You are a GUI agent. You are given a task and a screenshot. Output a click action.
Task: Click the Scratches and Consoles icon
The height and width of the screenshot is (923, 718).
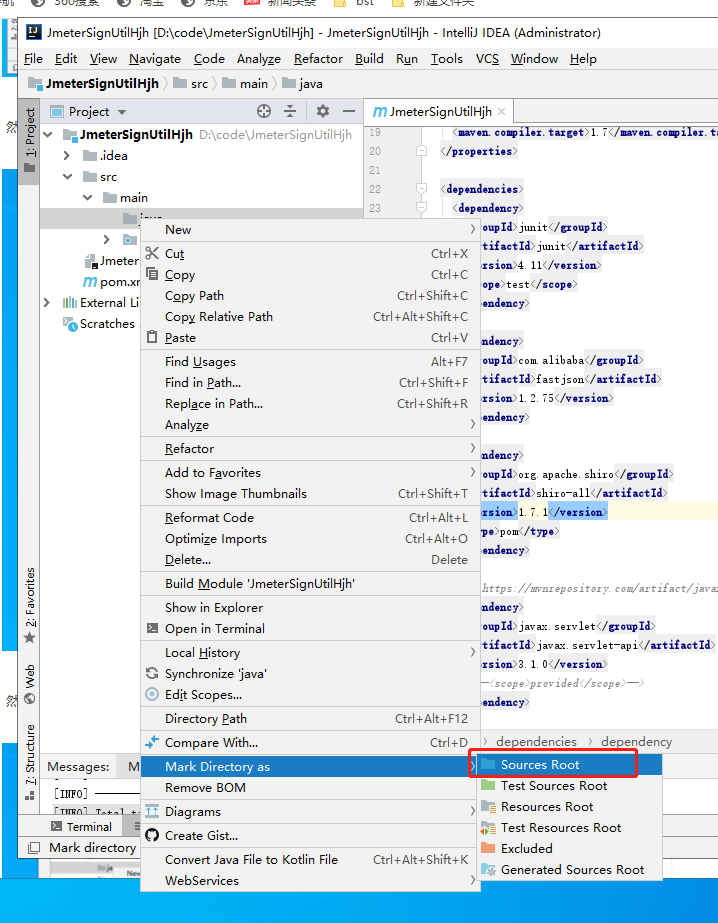70,324
